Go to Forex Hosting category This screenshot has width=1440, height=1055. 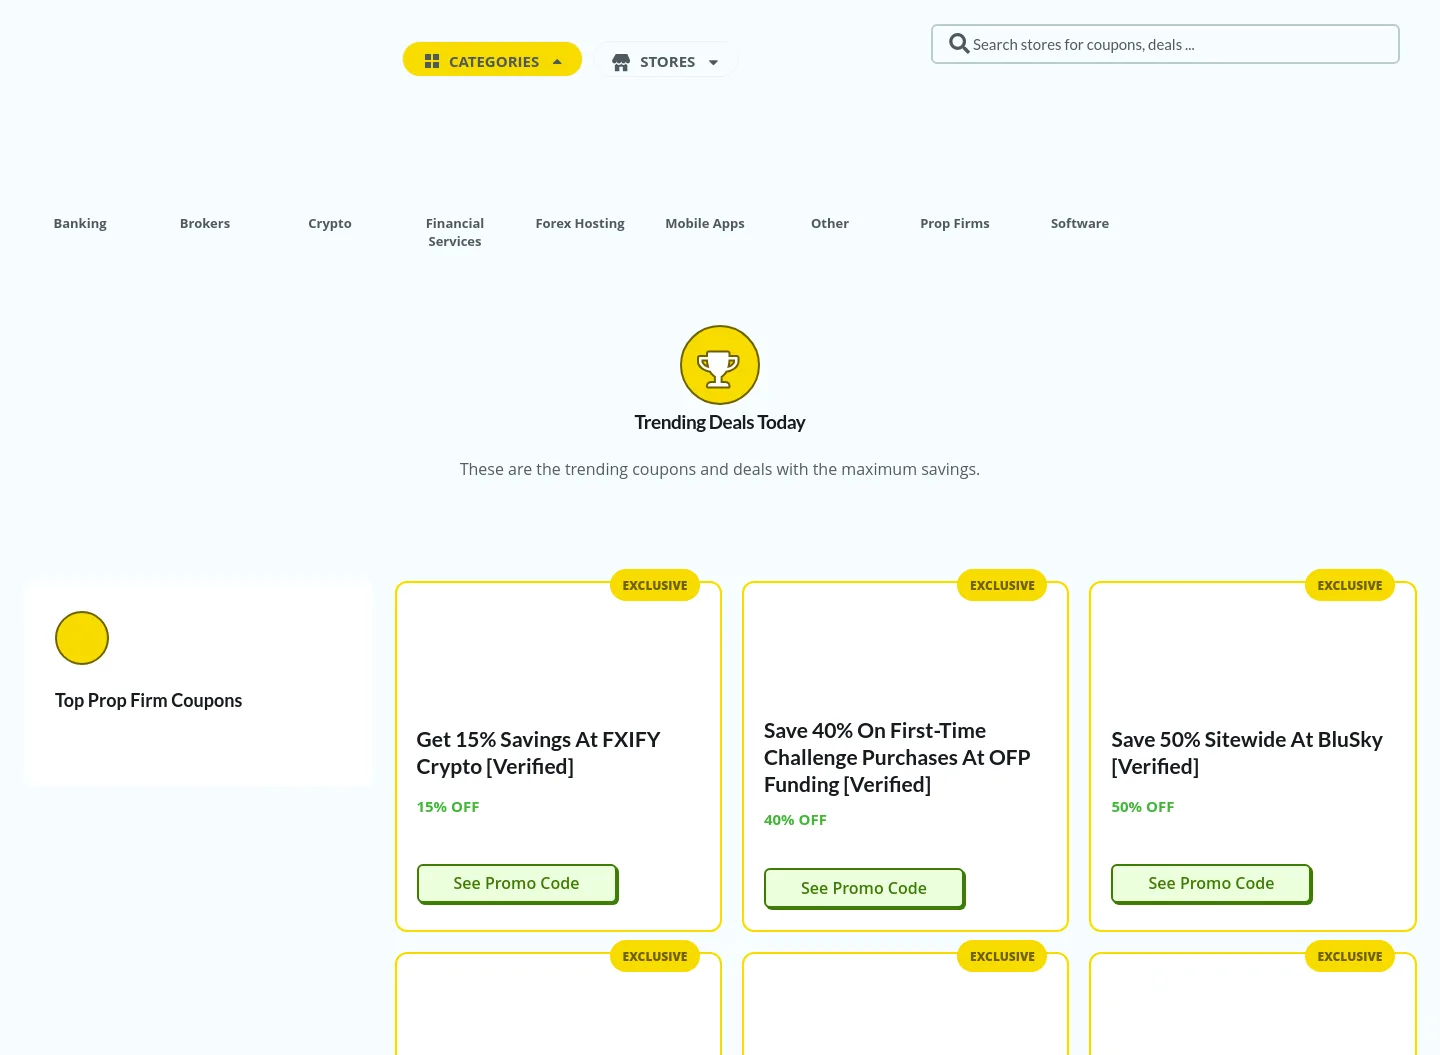tap(580, 223)
